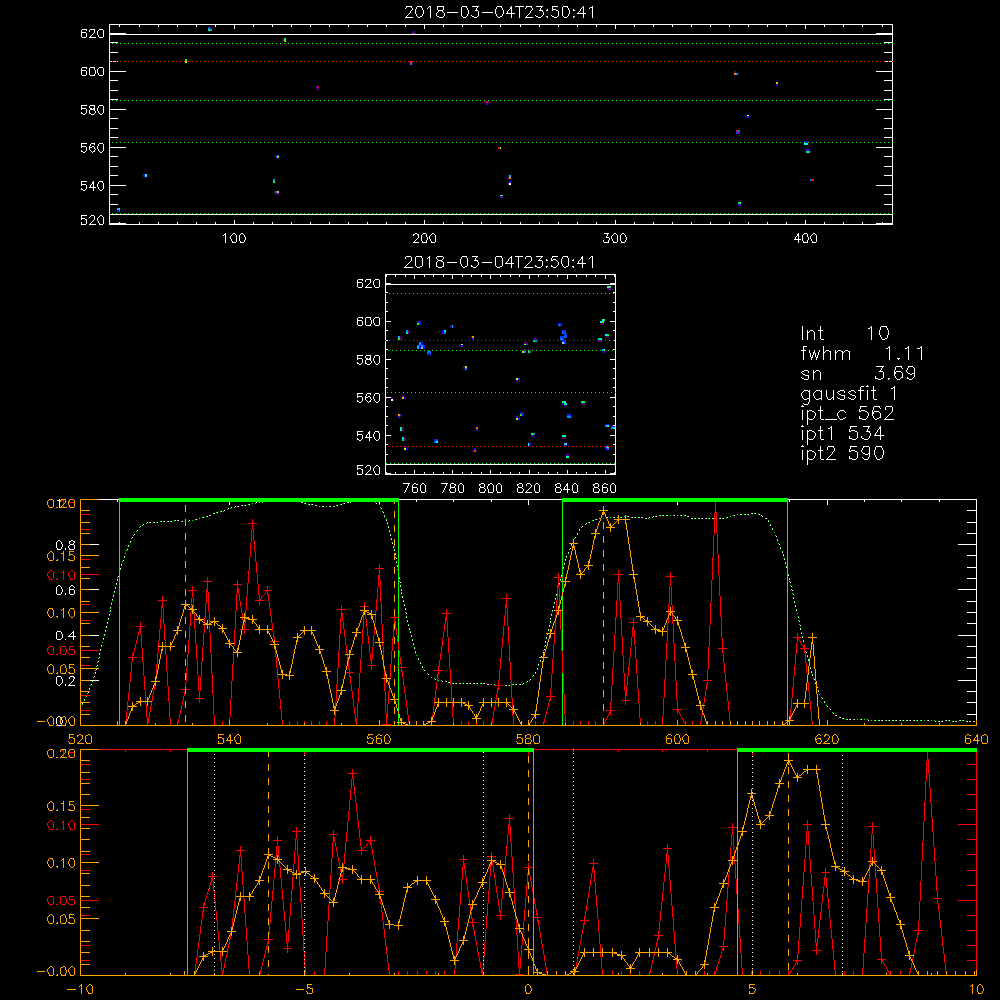1000x1000 pixels.
Task: Click x-axis label 400 in top plot
Action: 805,239
